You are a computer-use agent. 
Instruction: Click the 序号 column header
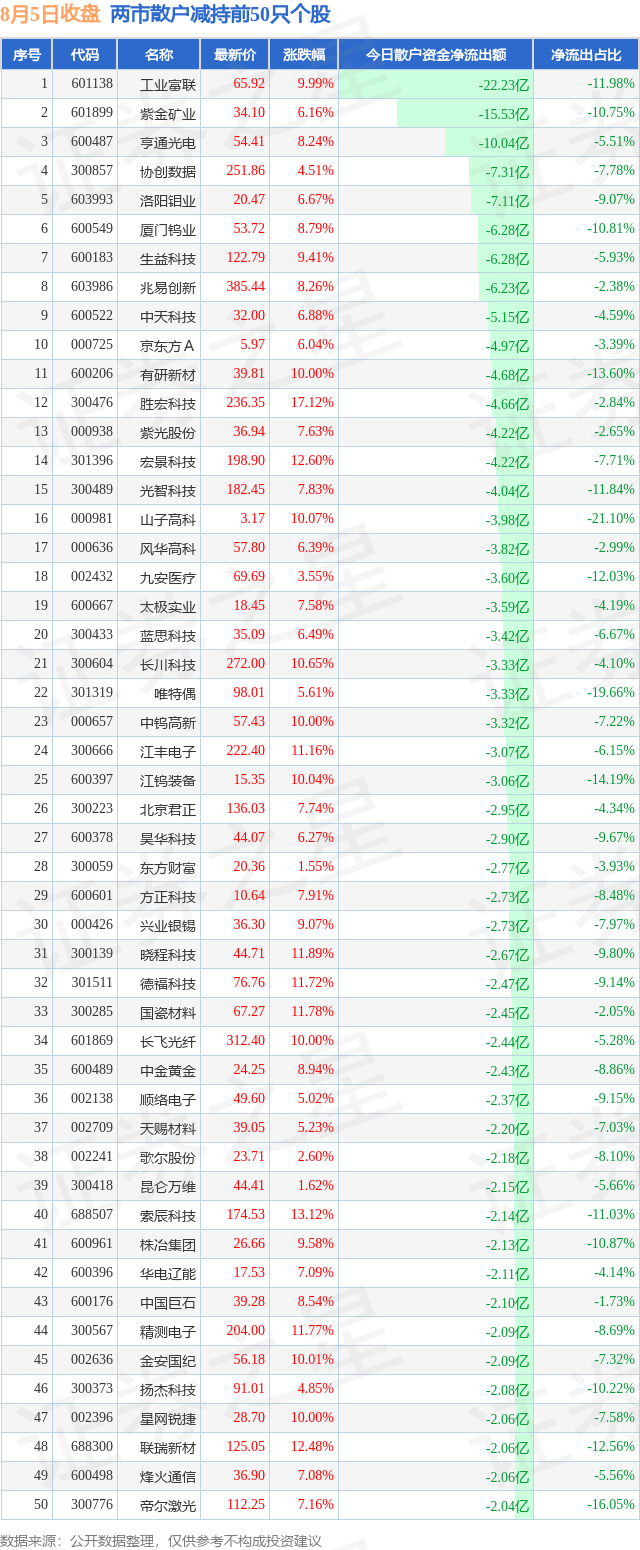27,54
